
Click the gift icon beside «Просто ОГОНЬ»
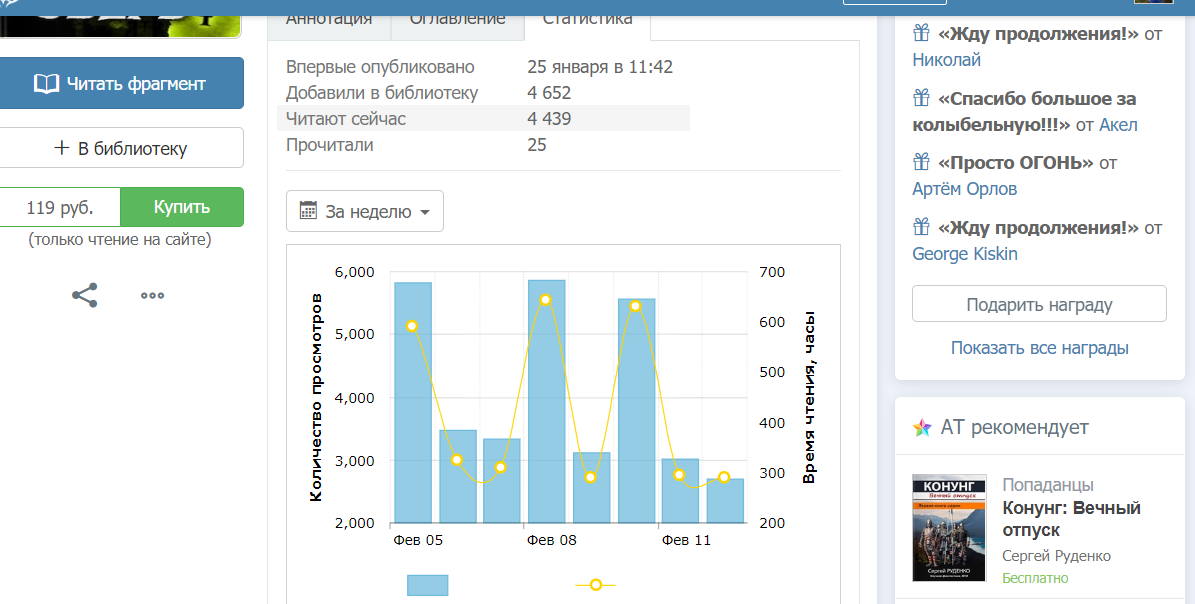pos(922,162)
